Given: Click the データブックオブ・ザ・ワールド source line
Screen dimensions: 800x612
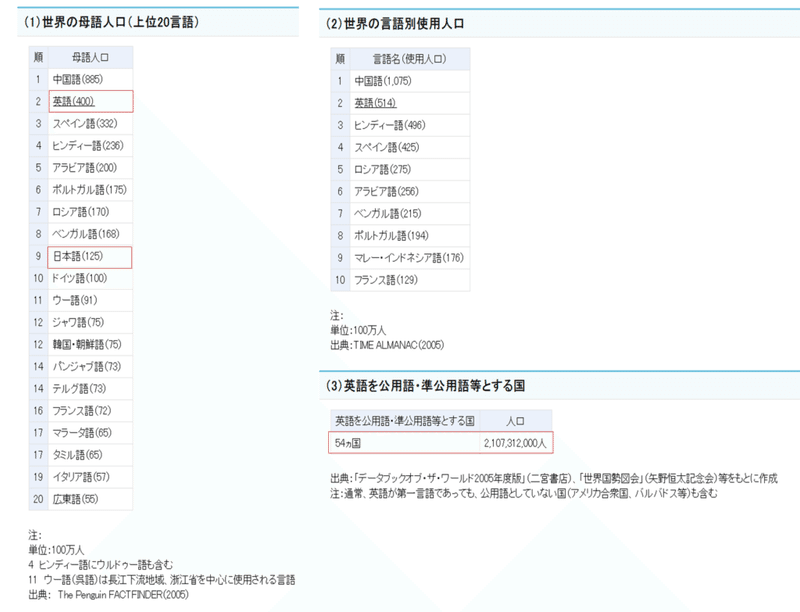Looking at the screenshot, I should click(554, 478).
